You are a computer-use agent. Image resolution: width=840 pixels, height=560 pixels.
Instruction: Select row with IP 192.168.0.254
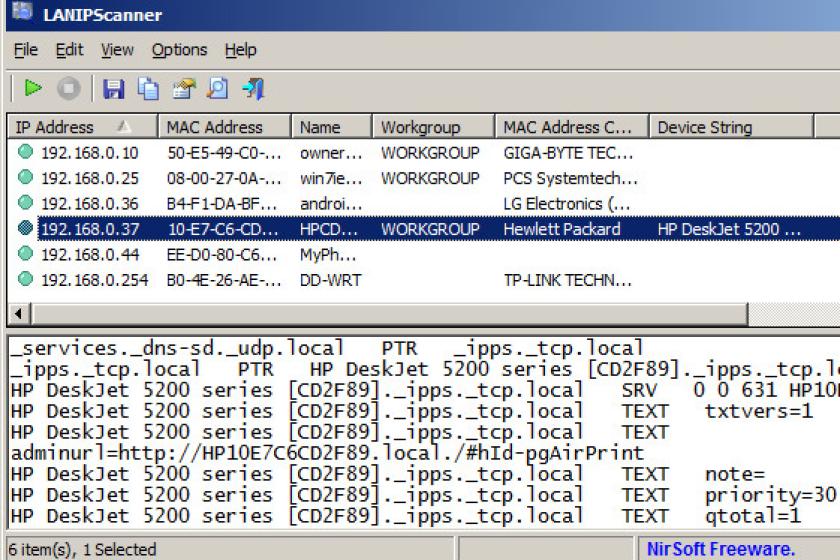424,280
